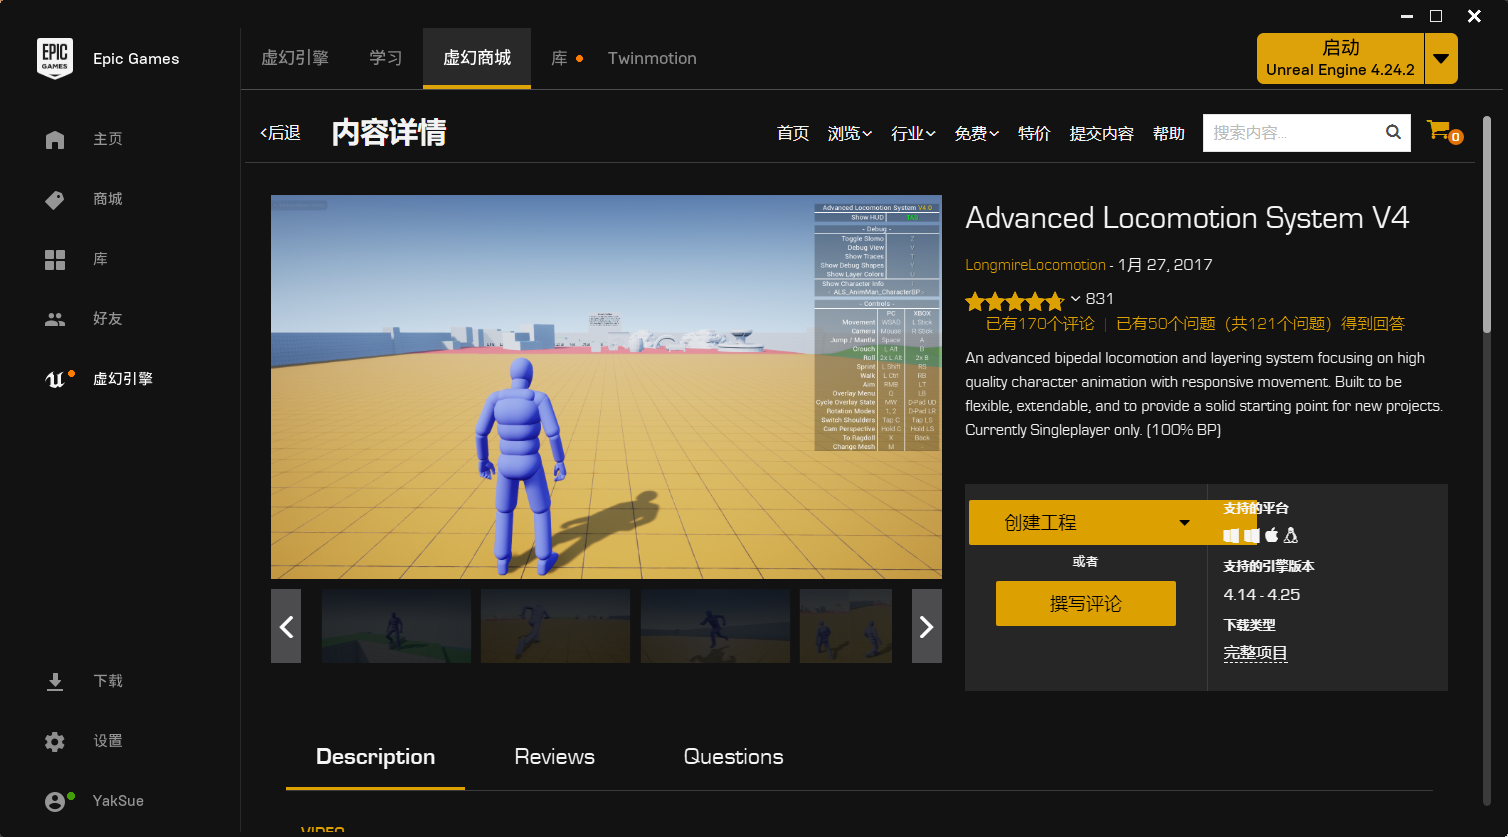
Task: Expand the engine version dropdown arrow
Action: 1441,58
